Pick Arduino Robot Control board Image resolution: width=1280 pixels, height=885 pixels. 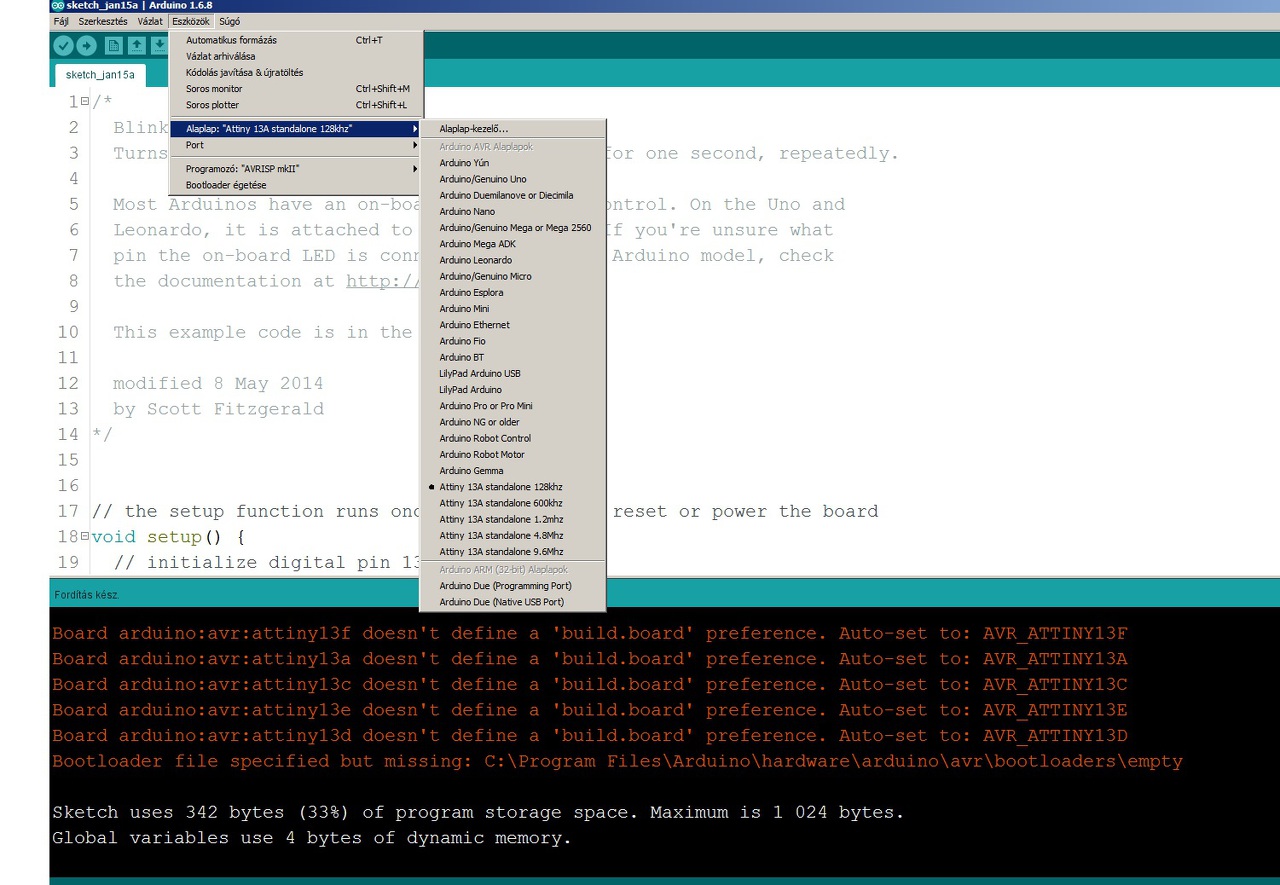click(513, 438)
